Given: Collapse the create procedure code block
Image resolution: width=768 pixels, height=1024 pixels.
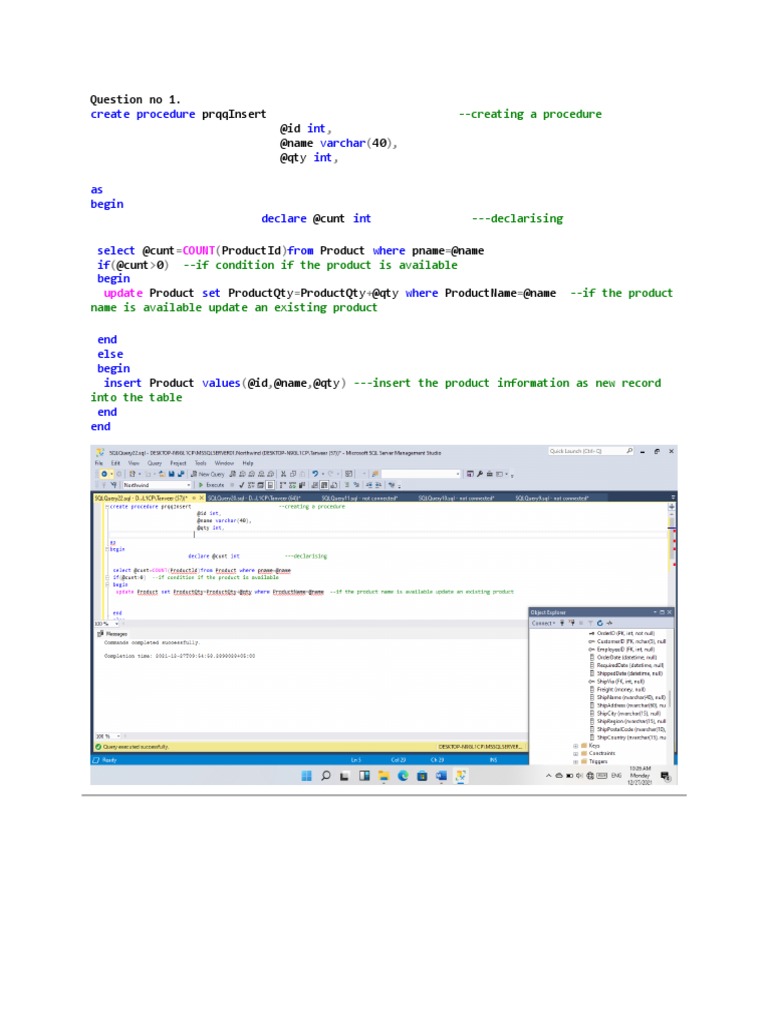Looking at the screenshot, I should (108, 507).
